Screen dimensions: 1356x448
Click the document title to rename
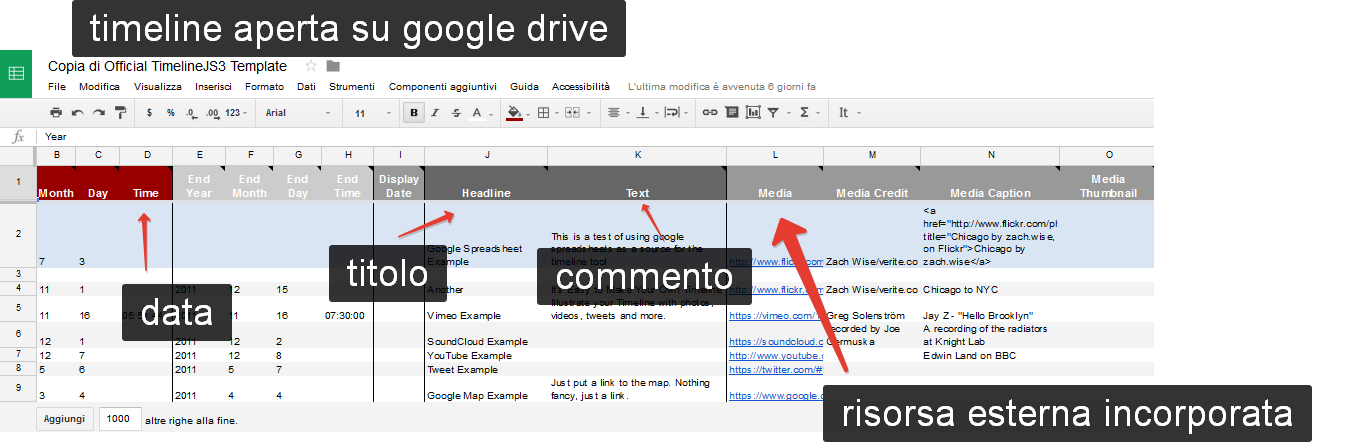pos(167,66)
